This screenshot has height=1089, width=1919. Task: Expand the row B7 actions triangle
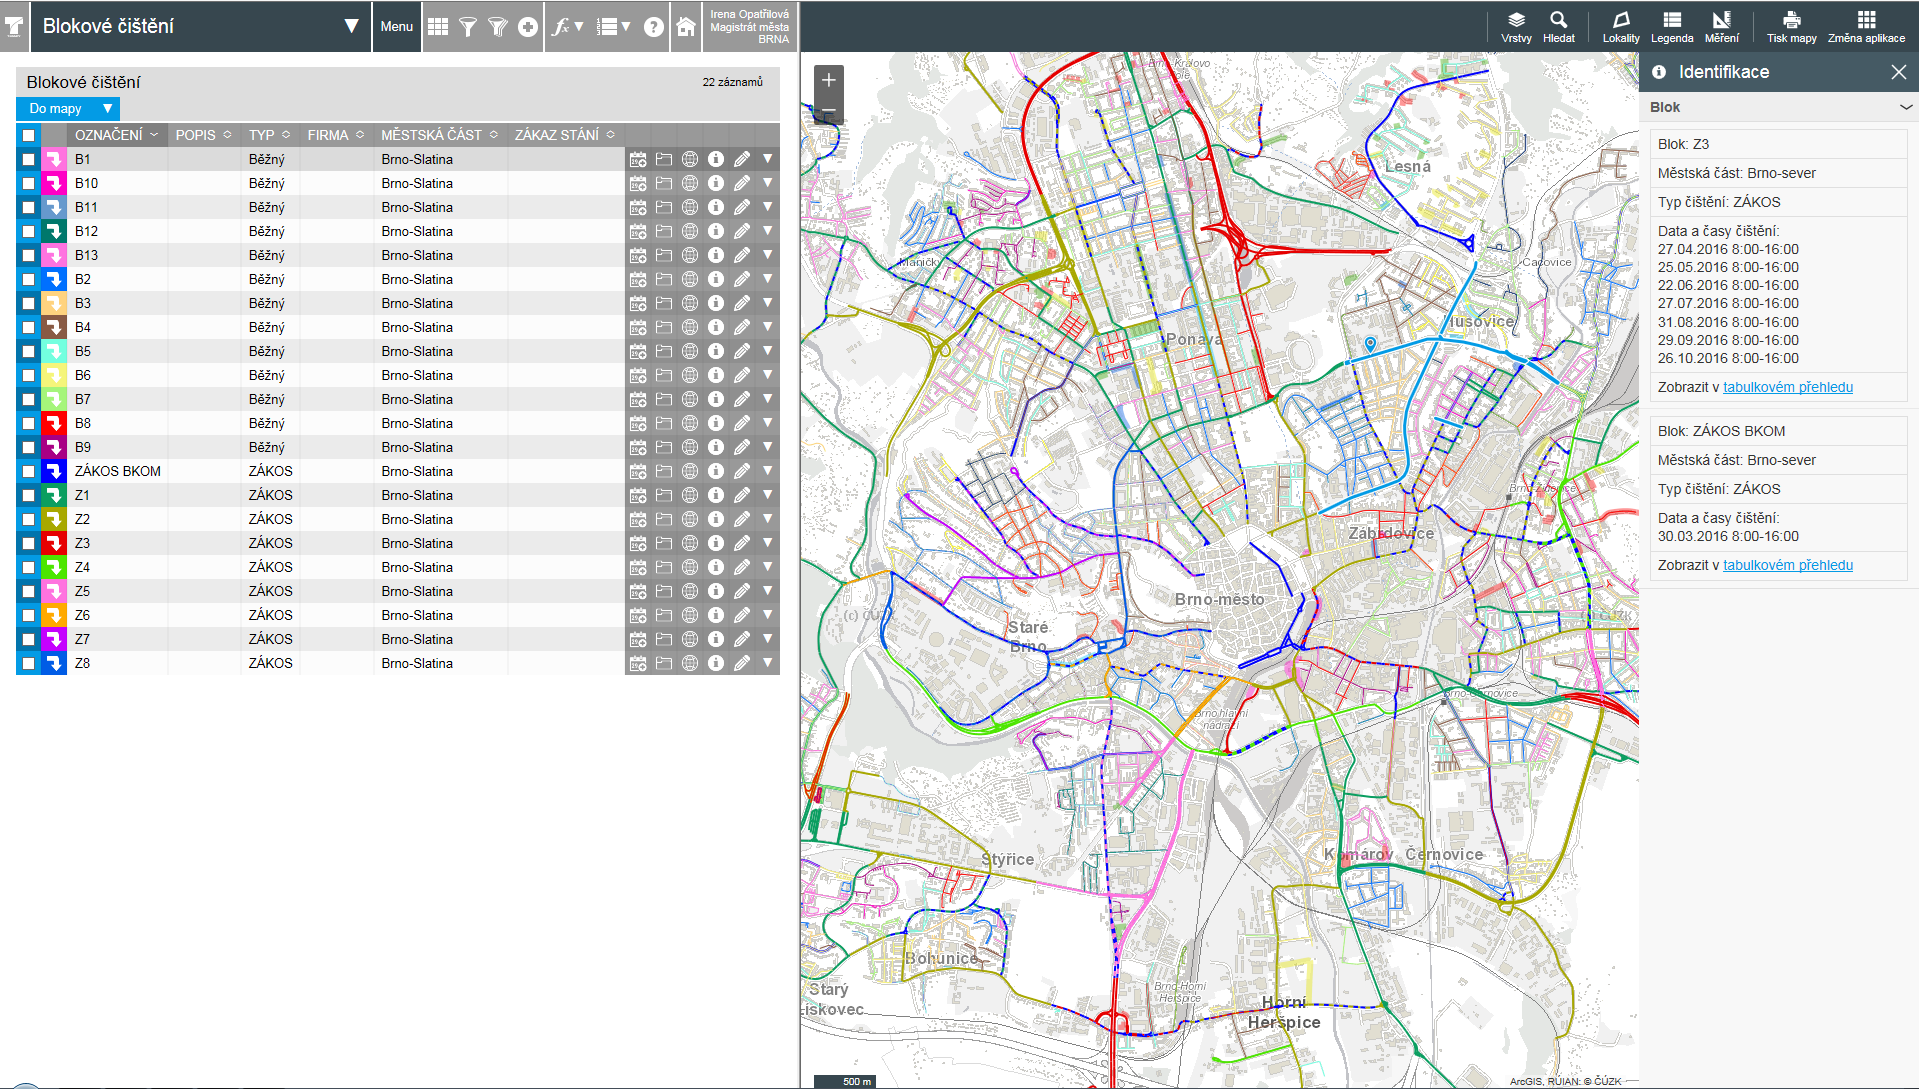(768, 399)
